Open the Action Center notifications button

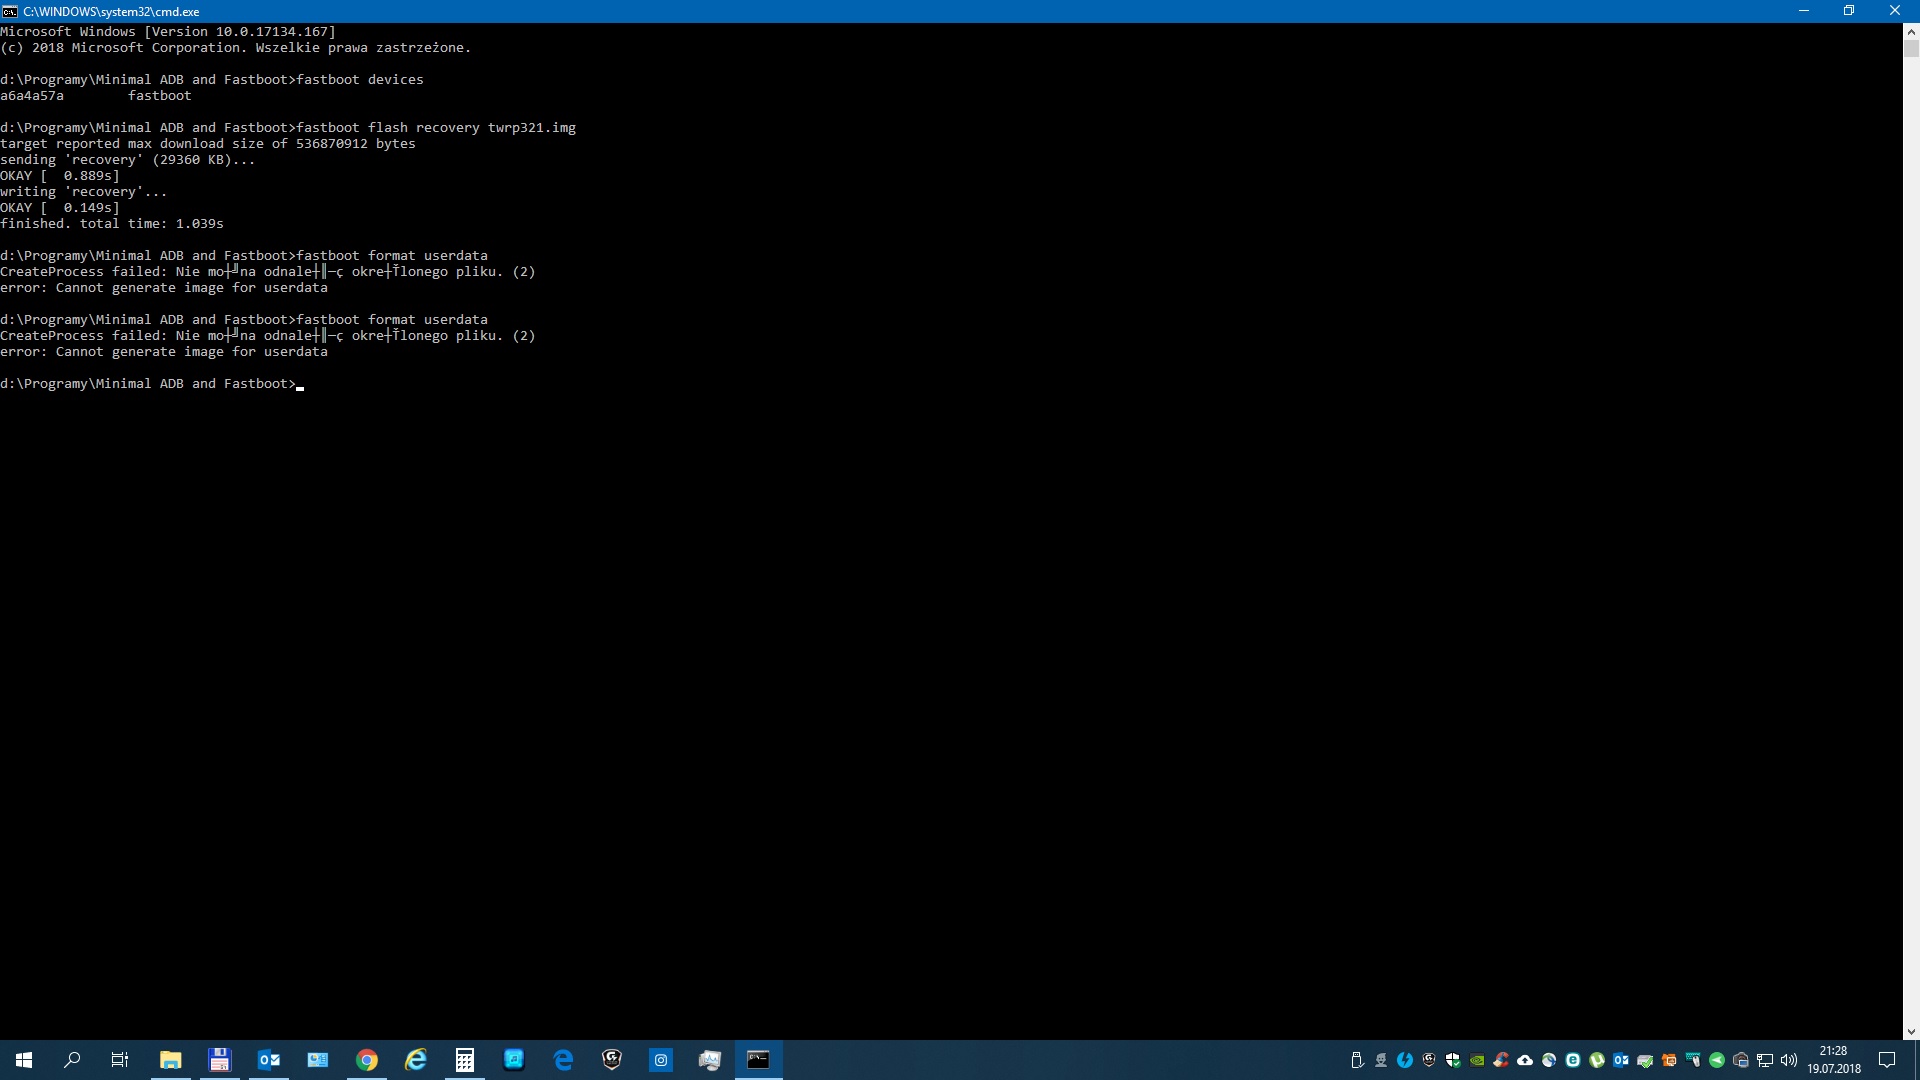pyautogui.click(x=1887, y=1060)
